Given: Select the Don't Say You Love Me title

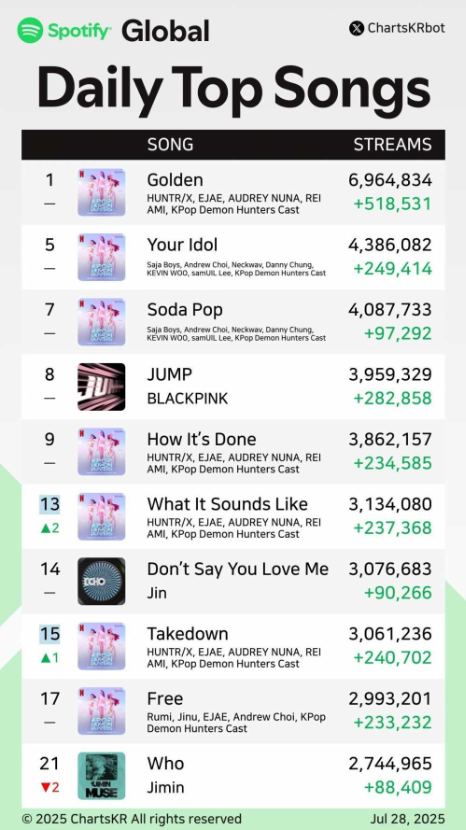Looking at the screenshot, I should tap(238, 569).
